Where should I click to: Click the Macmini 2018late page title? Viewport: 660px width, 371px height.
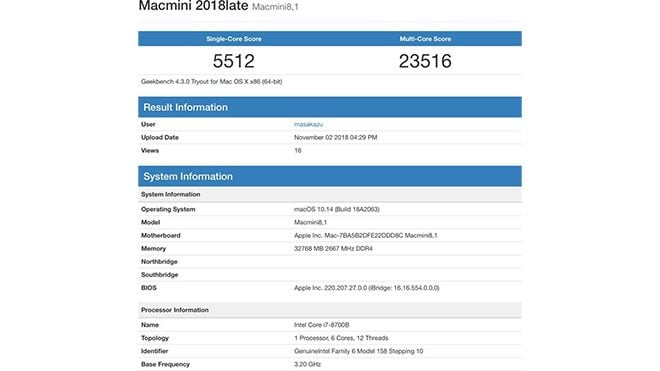click(x=193, y=6)
